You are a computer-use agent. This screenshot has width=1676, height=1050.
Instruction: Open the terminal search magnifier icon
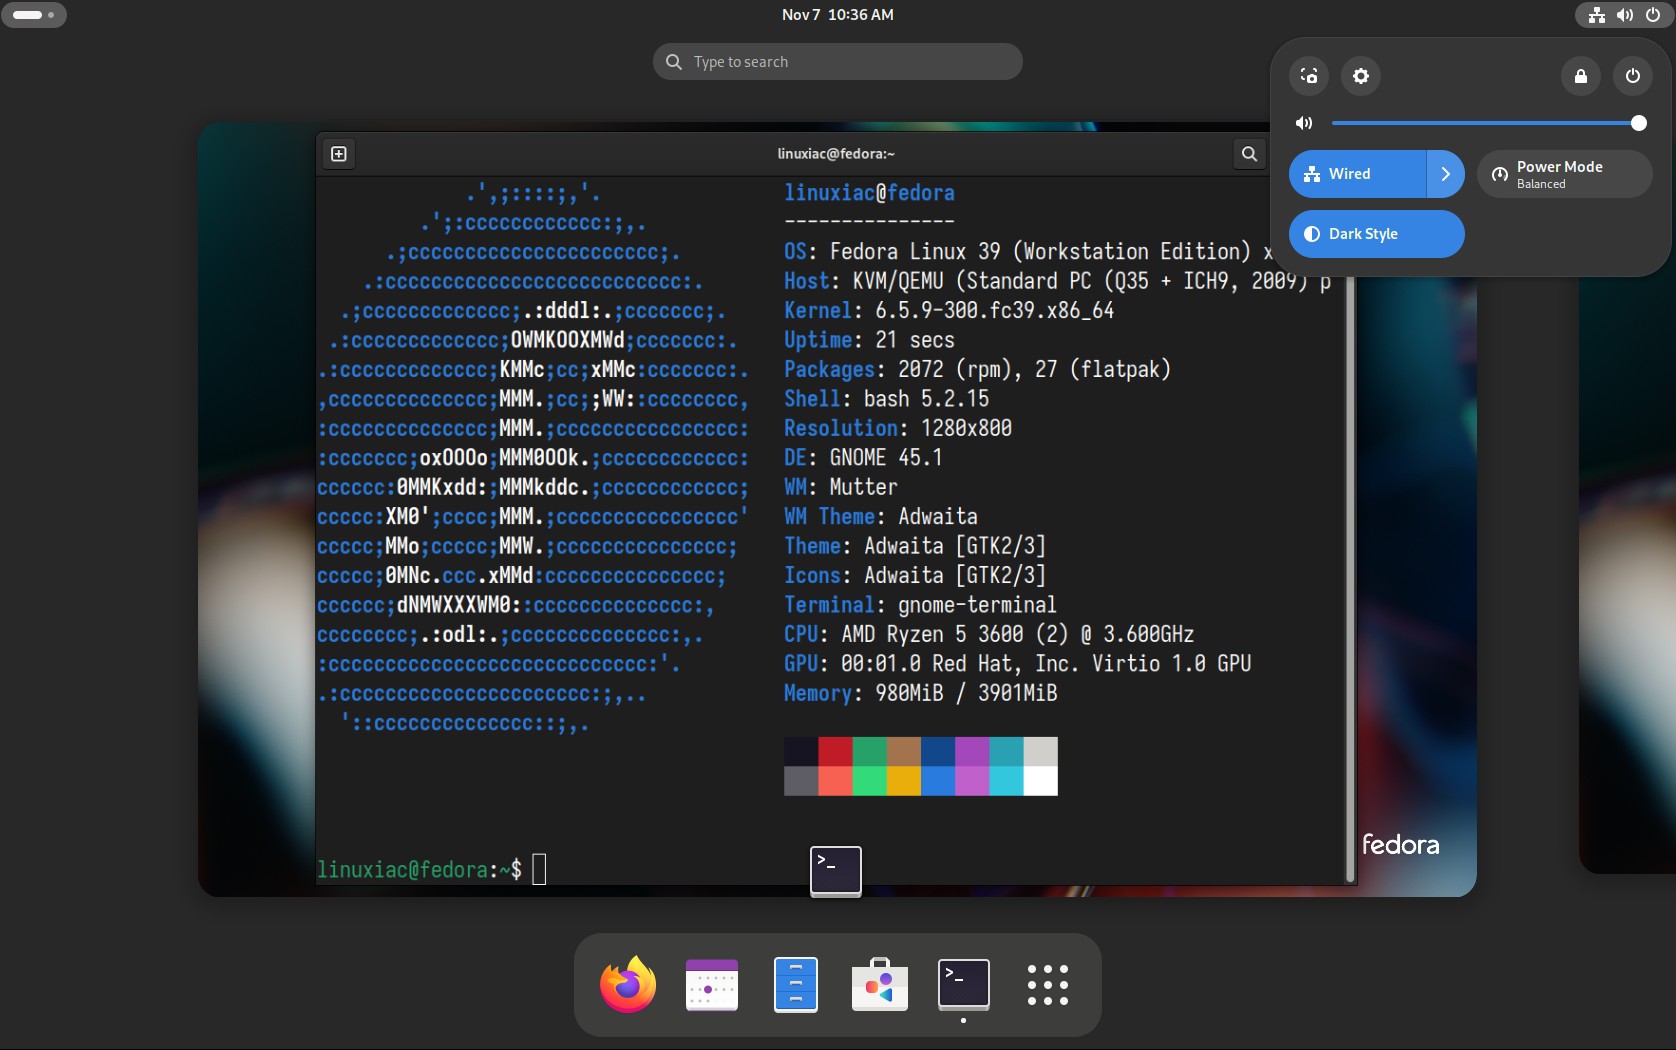pyautogui.click(x=1249, y=154)
